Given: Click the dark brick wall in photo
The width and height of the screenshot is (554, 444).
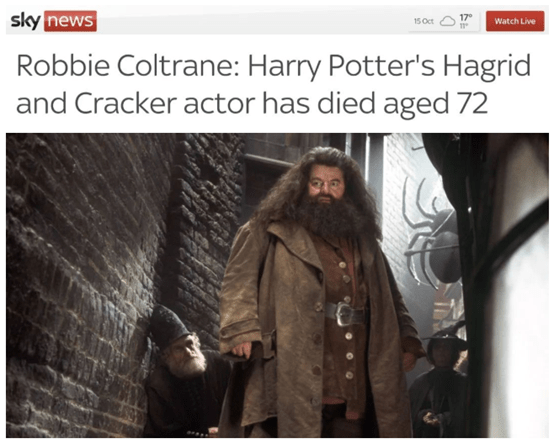Looking at the screenshot, I should (78, 283).
